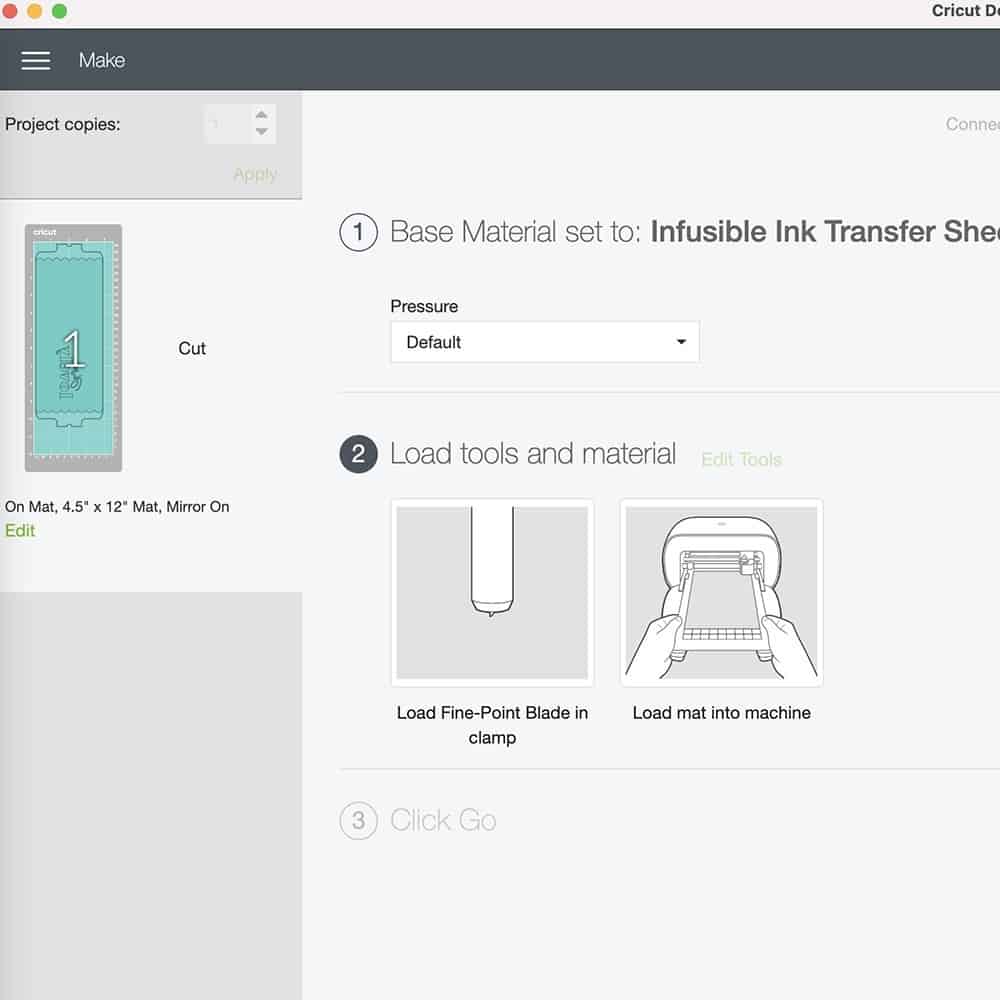The height and width of the screenshot is (1000, 1000).
Task: Click the Pressure label
Action: pos(424,307)
